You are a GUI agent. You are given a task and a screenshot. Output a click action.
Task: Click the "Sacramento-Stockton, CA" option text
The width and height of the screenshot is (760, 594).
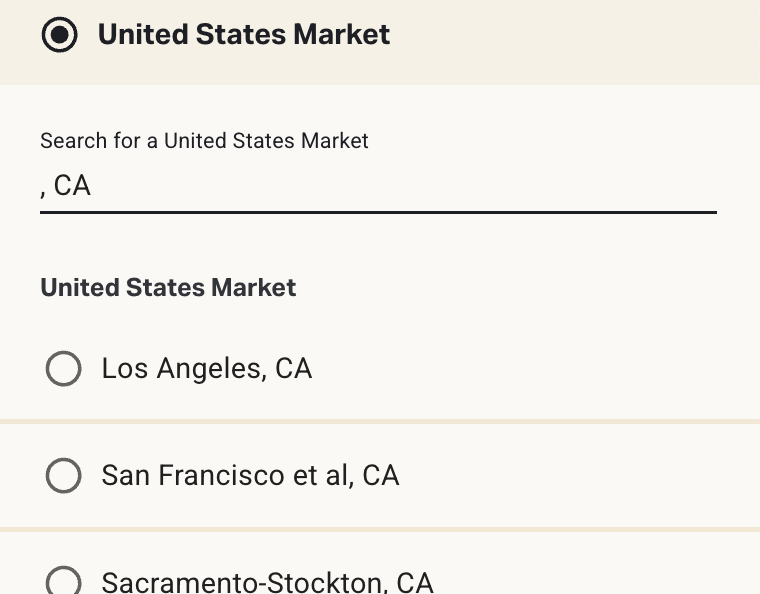pyautogui.click(x=267, y=582)
